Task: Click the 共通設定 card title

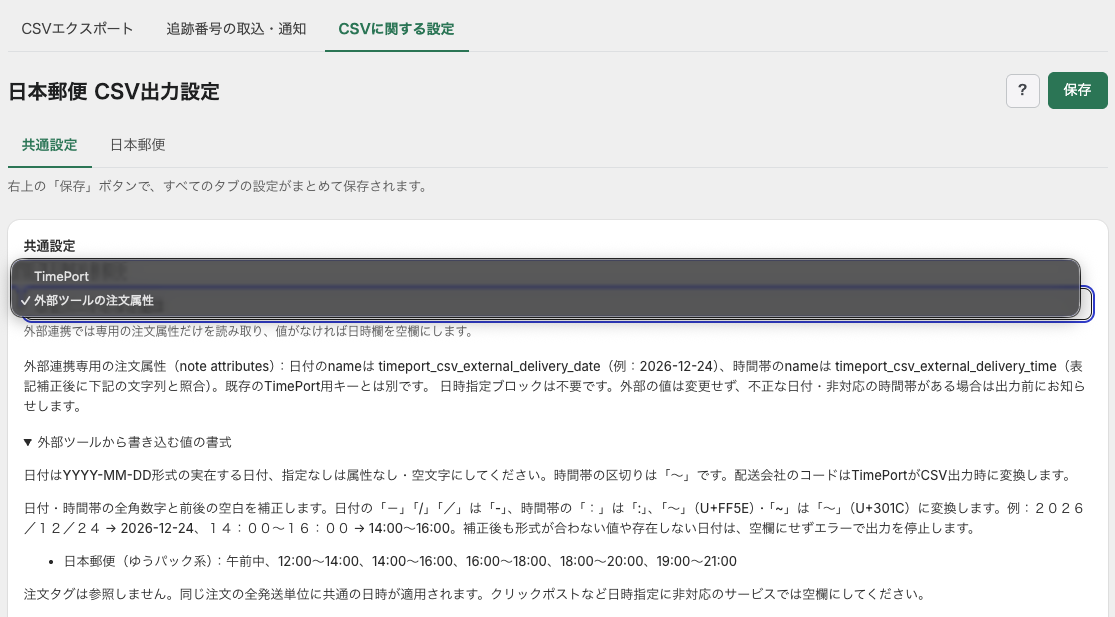Action: pyautogui.click(x=49, y=246)
